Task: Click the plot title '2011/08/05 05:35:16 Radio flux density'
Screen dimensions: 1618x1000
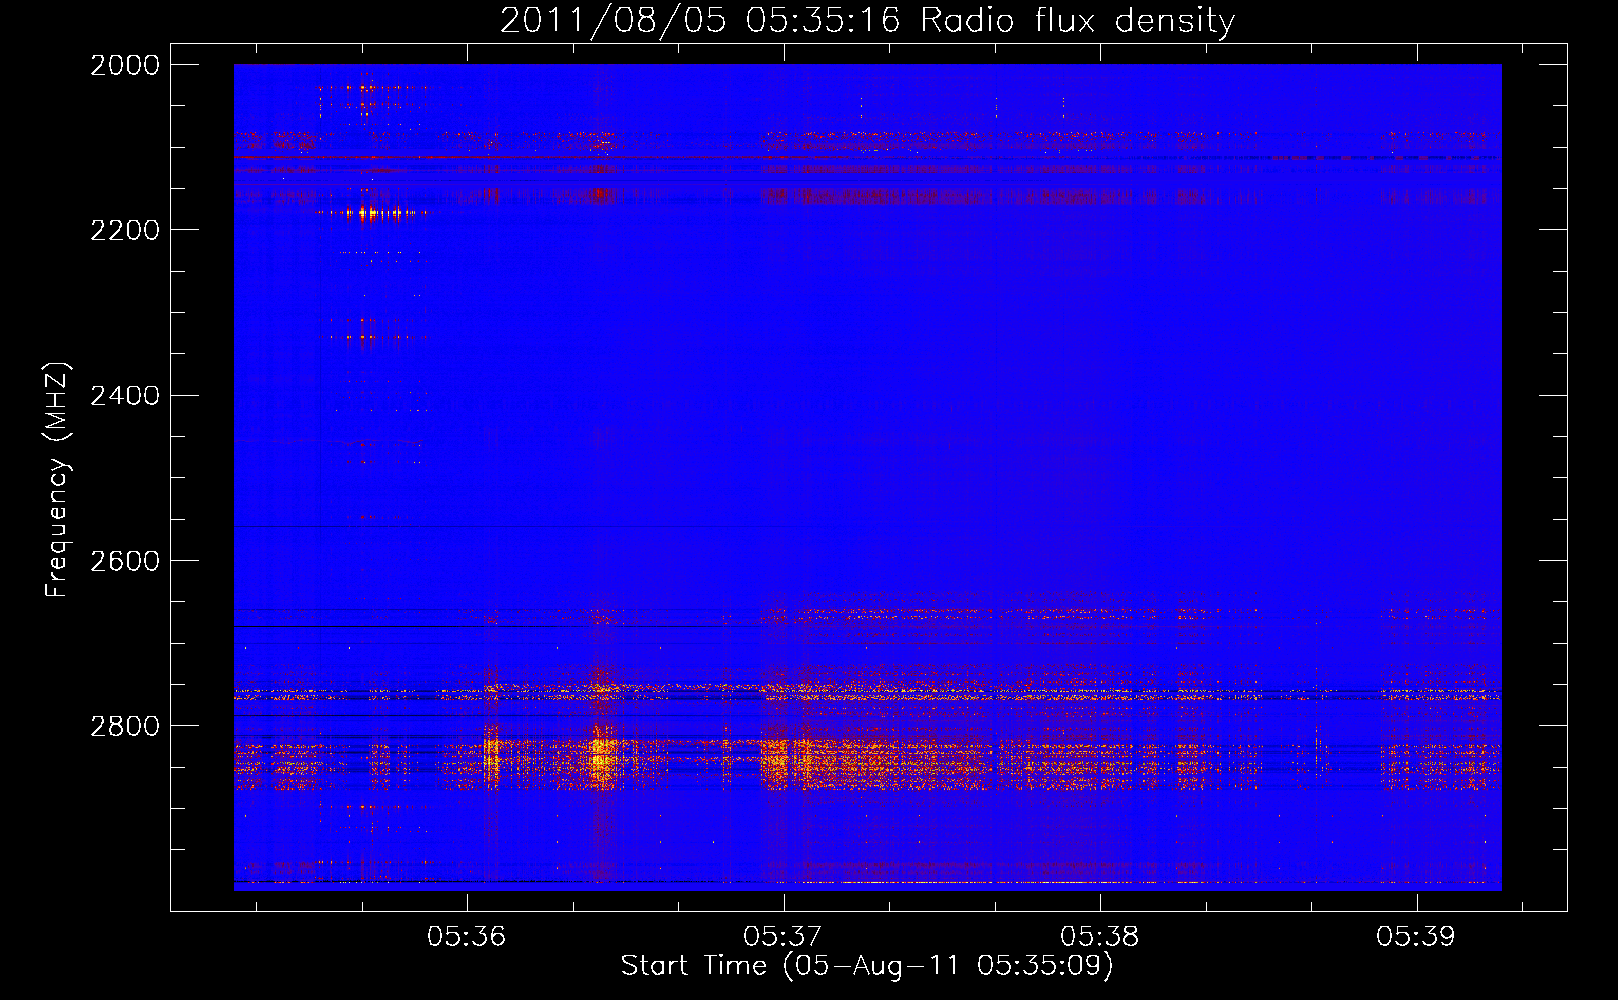Action: [867, 21]
